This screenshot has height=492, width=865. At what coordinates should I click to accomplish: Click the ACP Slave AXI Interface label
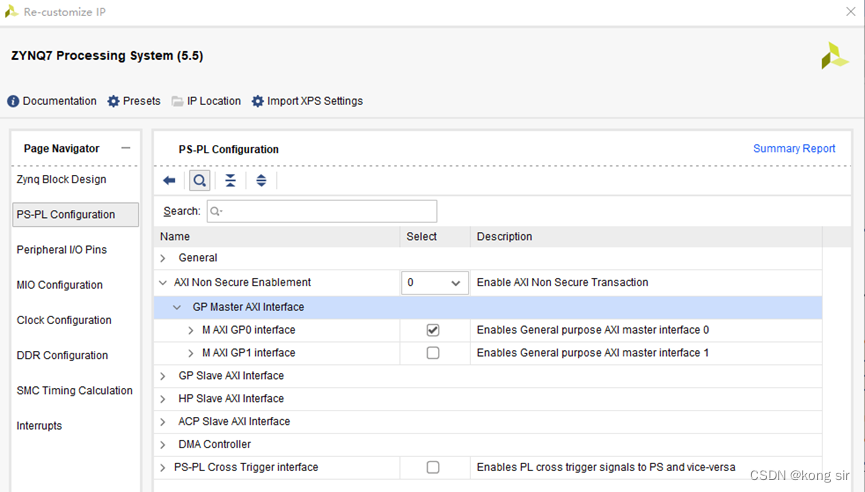pos(234,421)
